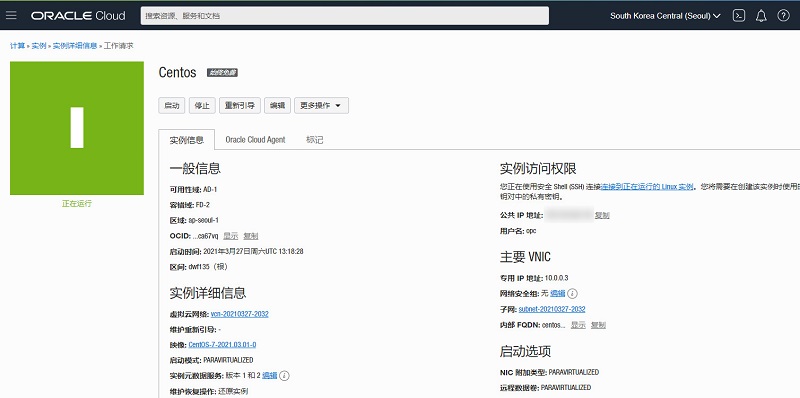Image resolution: width=800 pixels, height=398 pixels.
Task: Select the 实例信息 tab
Action: [187, 140]
